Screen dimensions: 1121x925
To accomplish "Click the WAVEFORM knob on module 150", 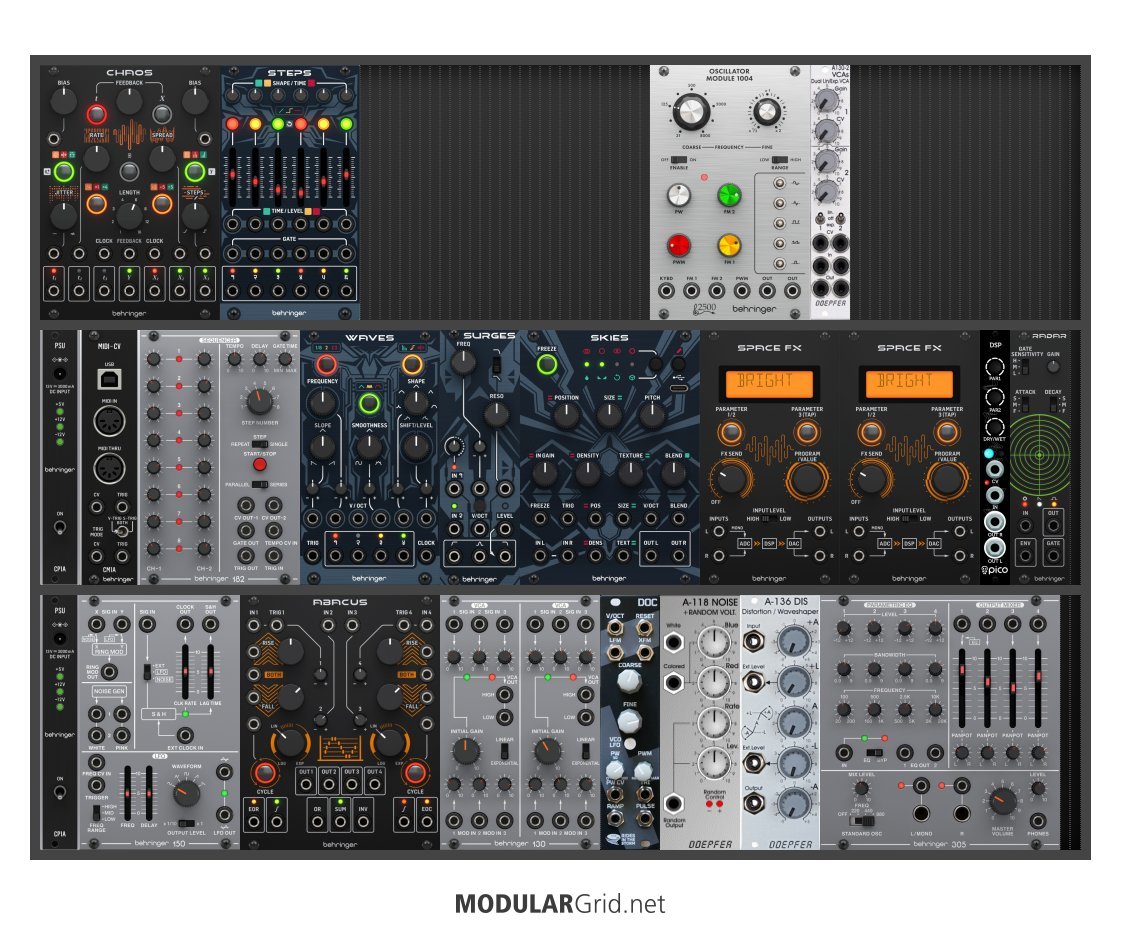I will 186,793.
